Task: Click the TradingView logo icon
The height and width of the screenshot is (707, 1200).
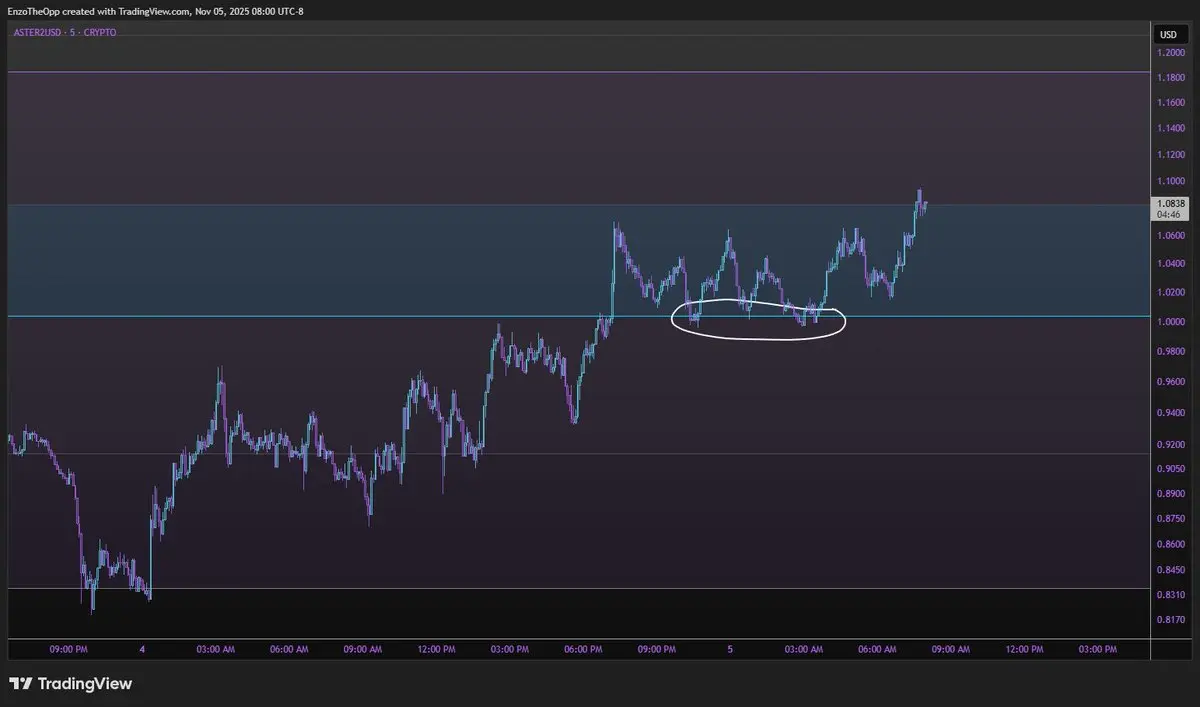Action: 19,684
